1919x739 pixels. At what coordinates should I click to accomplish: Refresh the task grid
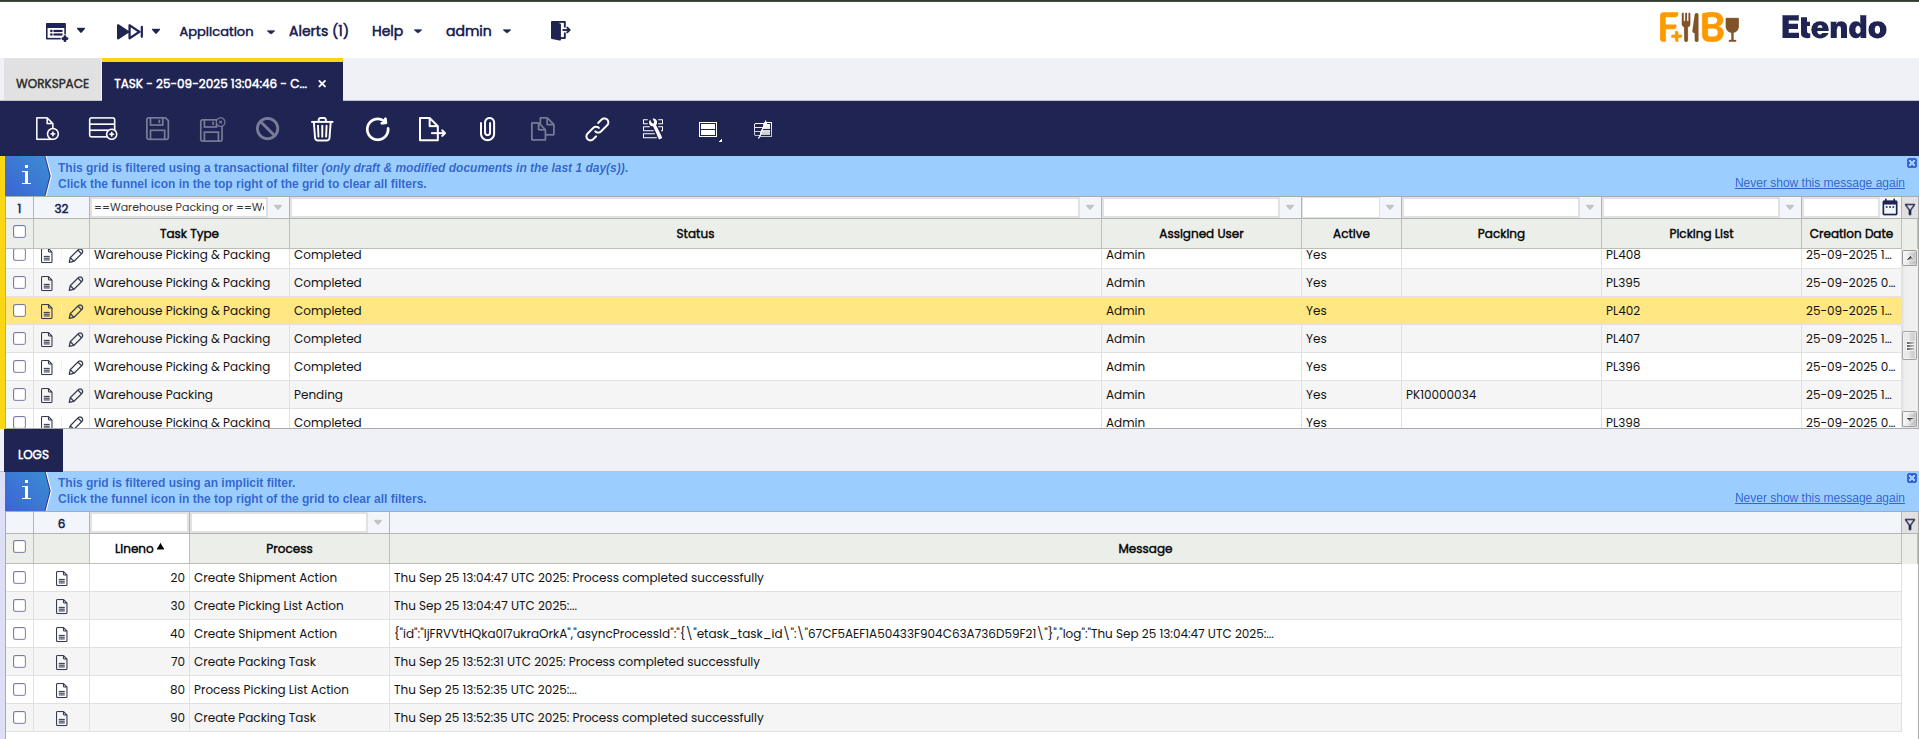coord(377,129)
